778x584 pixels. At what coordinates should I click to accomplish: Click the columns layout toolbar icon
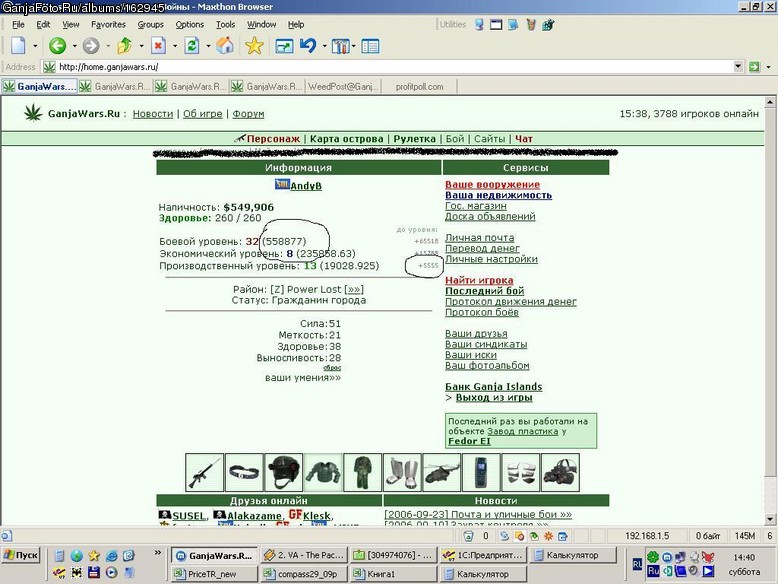click(340, 47)
